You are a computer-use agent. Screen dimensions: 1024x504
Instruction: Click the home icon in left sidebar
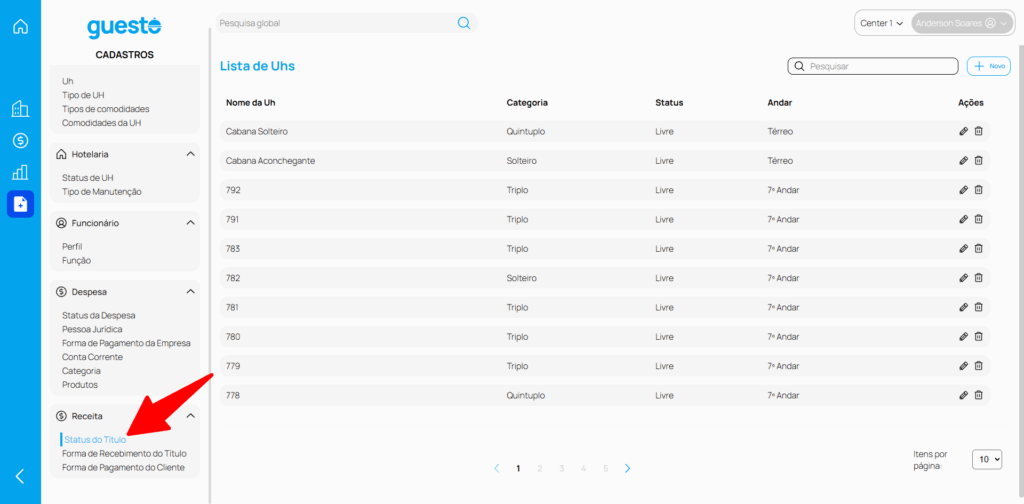[x=20, y=26]
